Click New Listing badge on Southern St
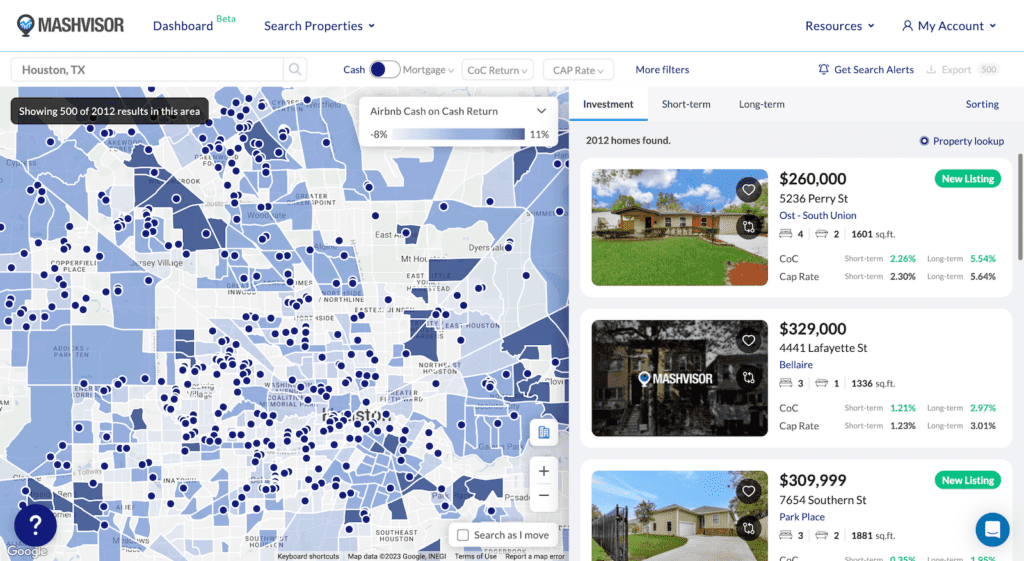The image size is (1024, 561). tap(967, 480)
